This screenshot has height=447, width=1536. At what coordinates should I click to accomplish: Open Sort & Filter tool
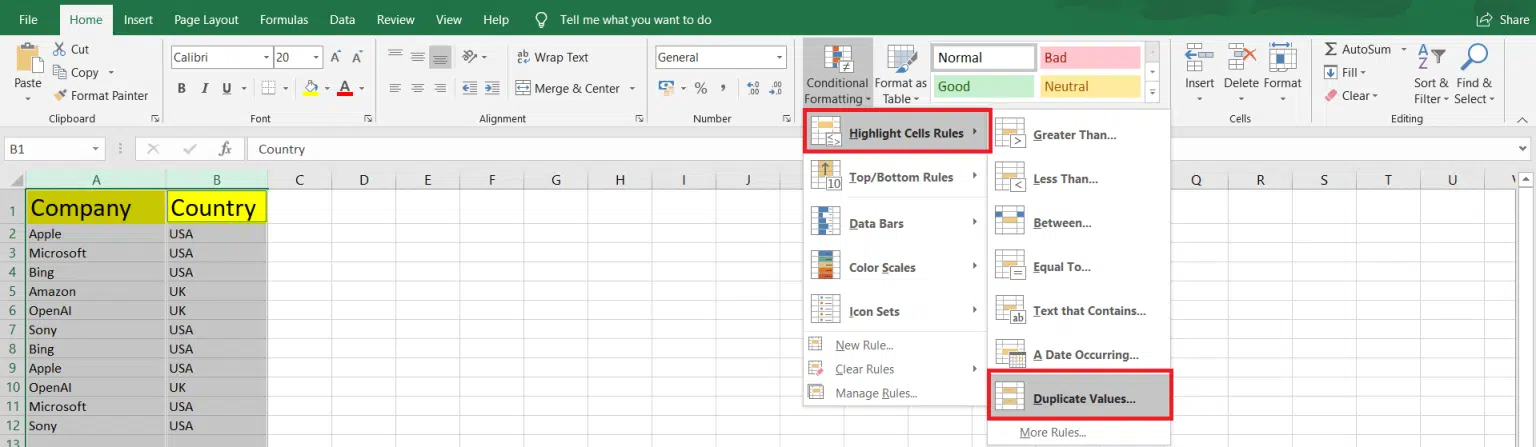click(1431, 75)
